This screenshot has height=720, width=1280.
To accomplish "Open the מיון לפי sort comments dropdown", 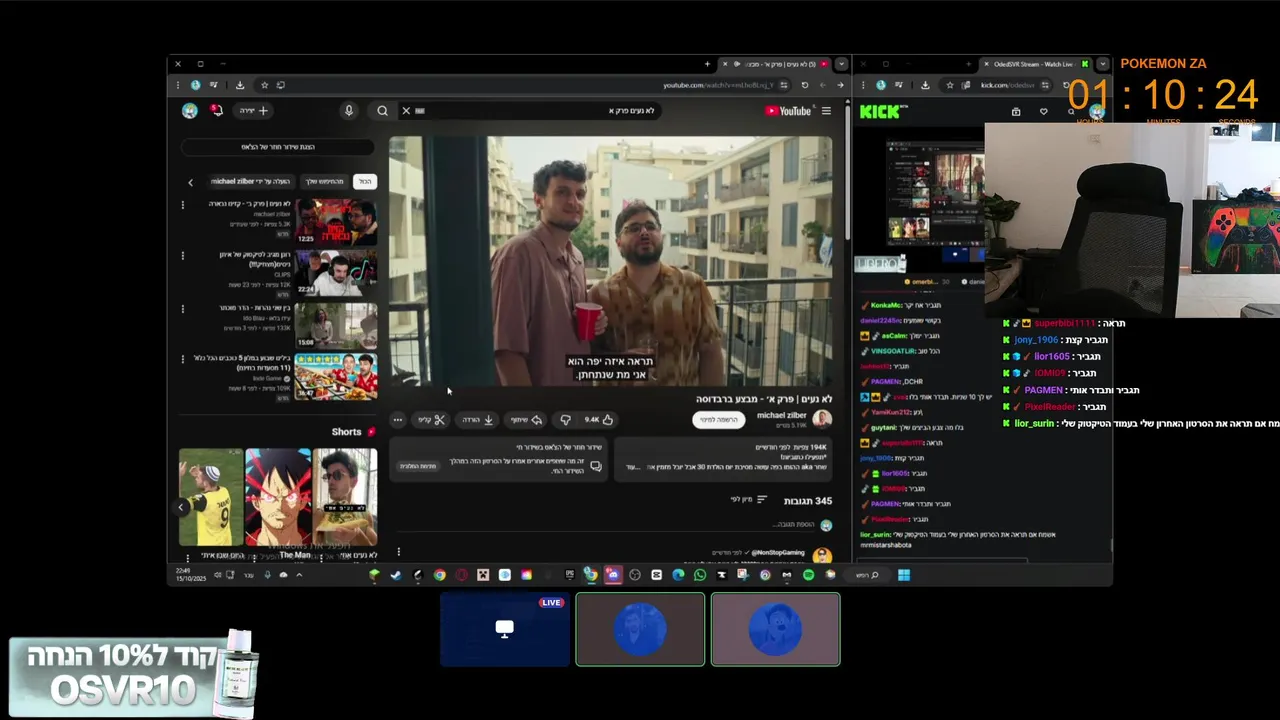I will pos(748,500).
